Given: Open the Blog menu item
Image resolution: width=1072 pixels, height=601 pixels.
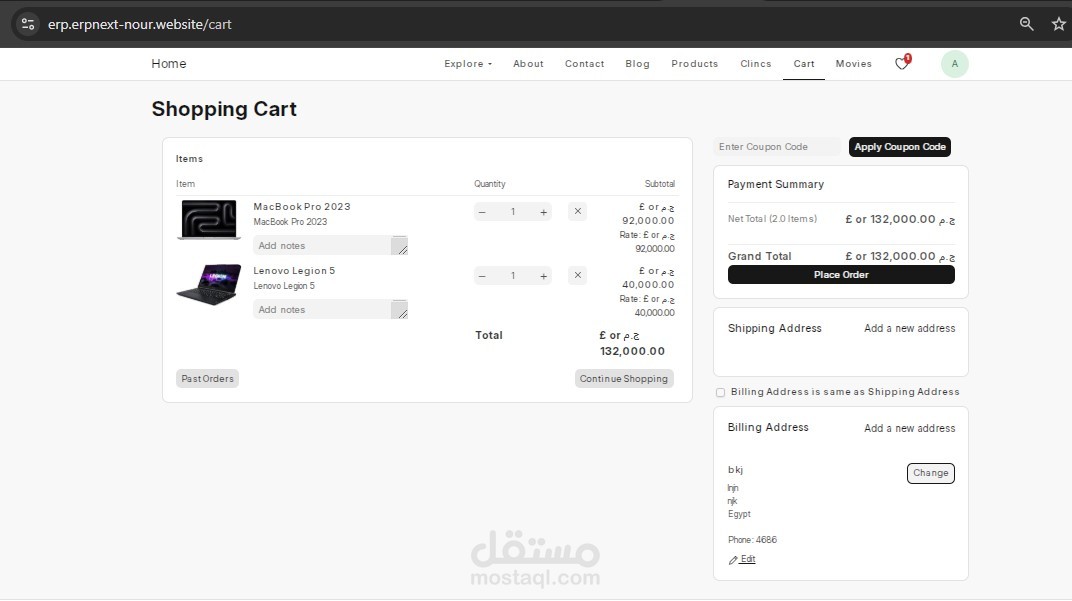Looking at the screenshot, I should tap(637, 64).
